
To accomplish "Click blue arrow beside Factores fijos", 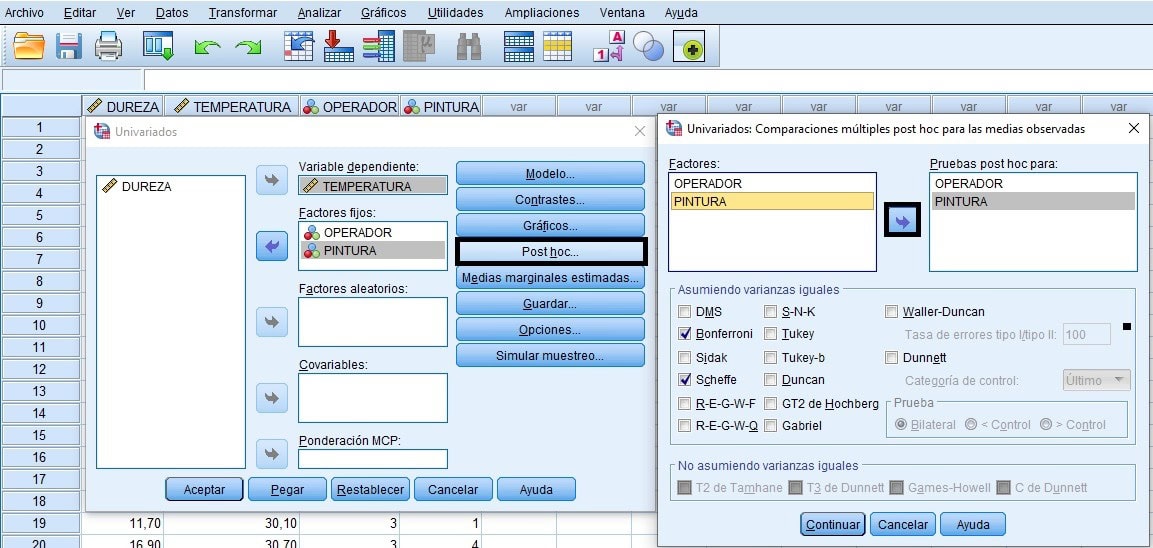I will point(272,246).
